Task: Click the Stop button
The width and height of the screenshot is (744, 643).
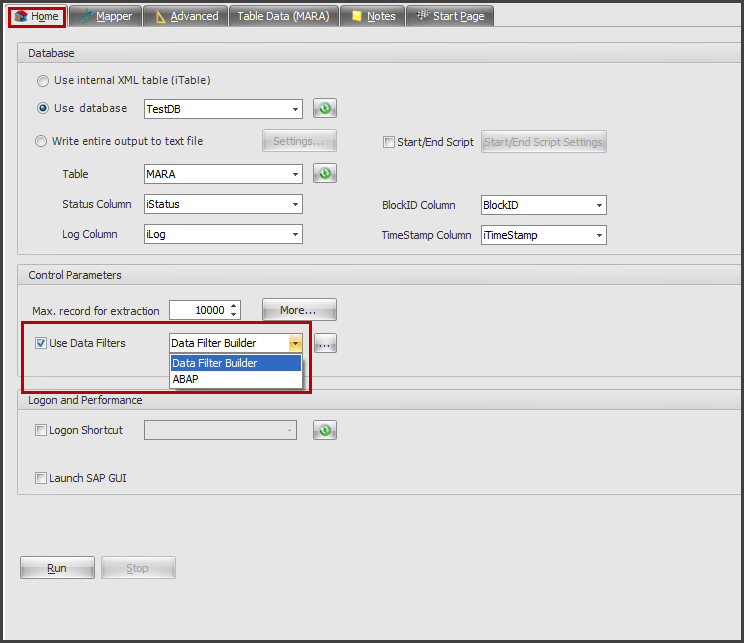Action: (x=138, y=568)
